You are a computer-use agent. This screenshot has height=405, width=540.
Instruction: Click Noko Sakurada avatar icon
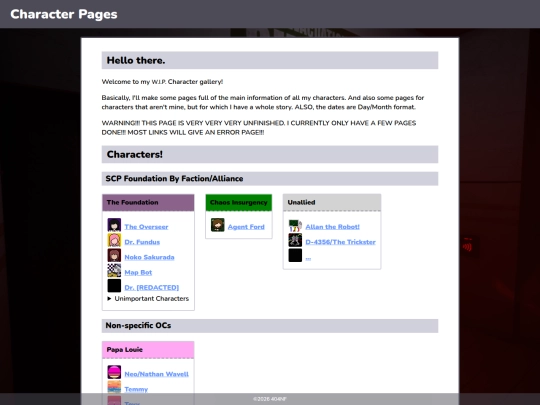coord(114,255)
